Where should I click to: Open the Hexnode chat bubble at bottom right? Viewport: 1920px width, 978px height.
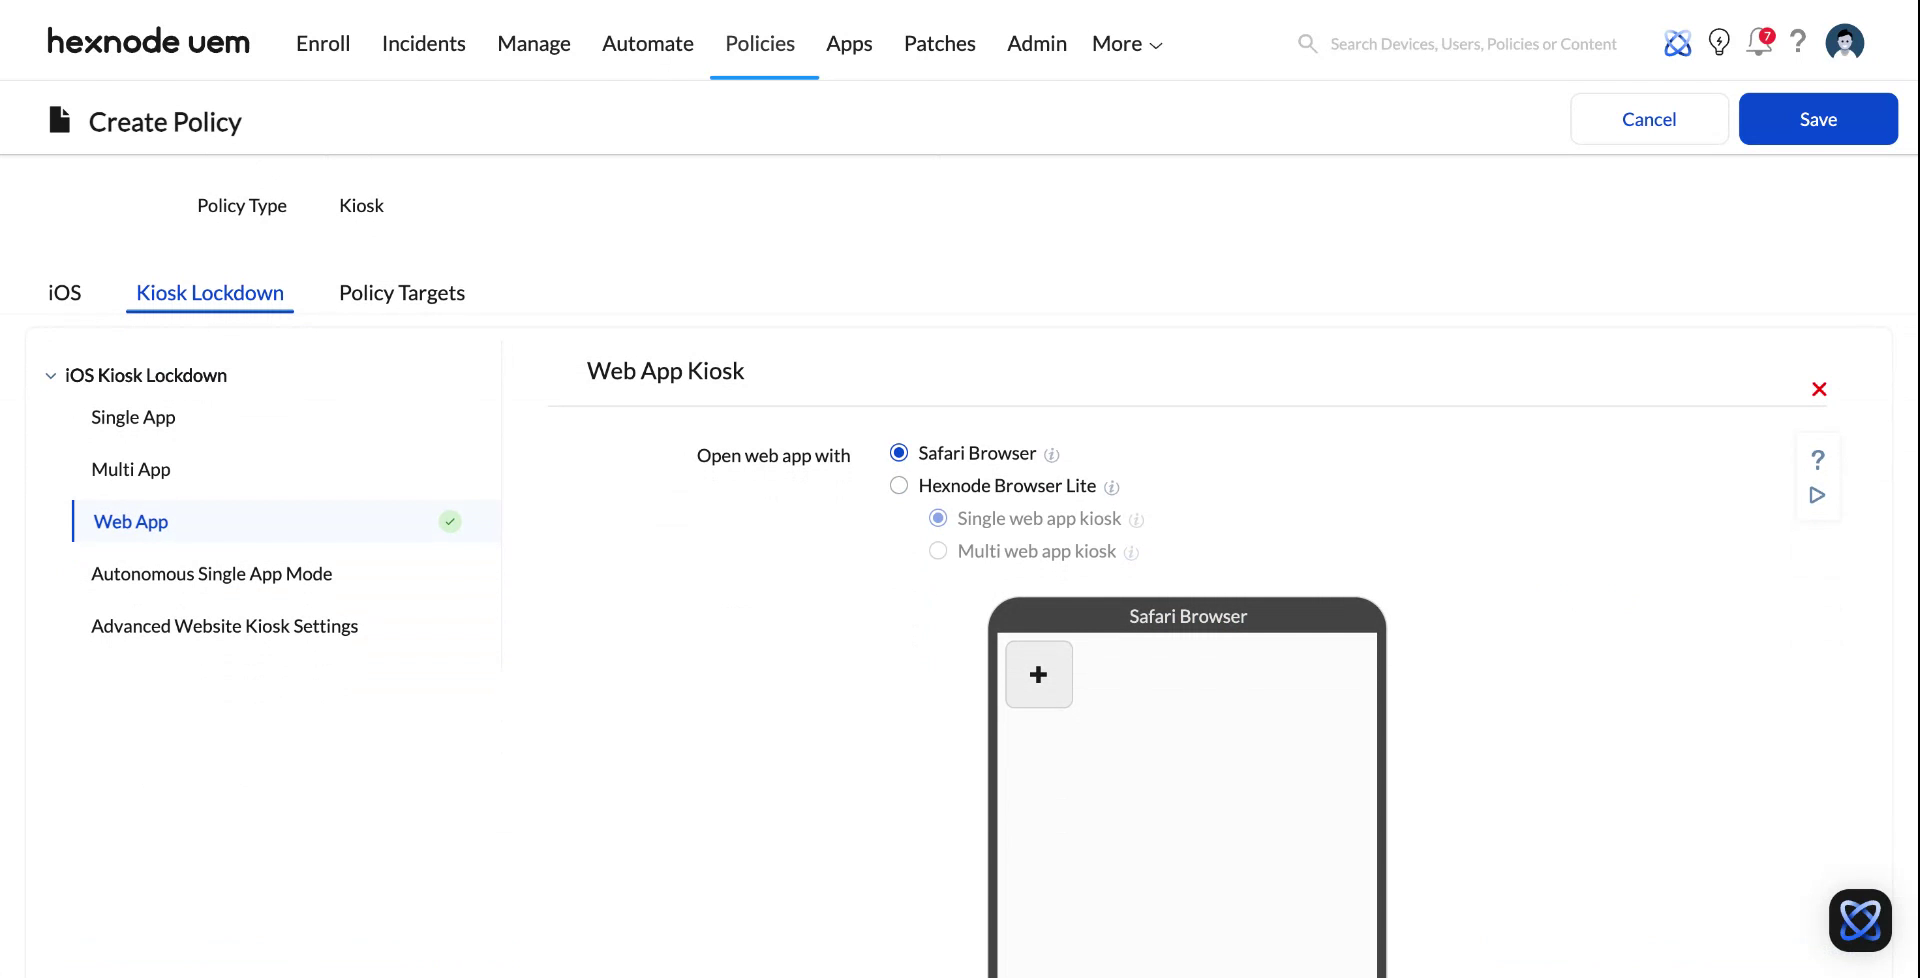pyautogui.click(x=1860, y=920)
